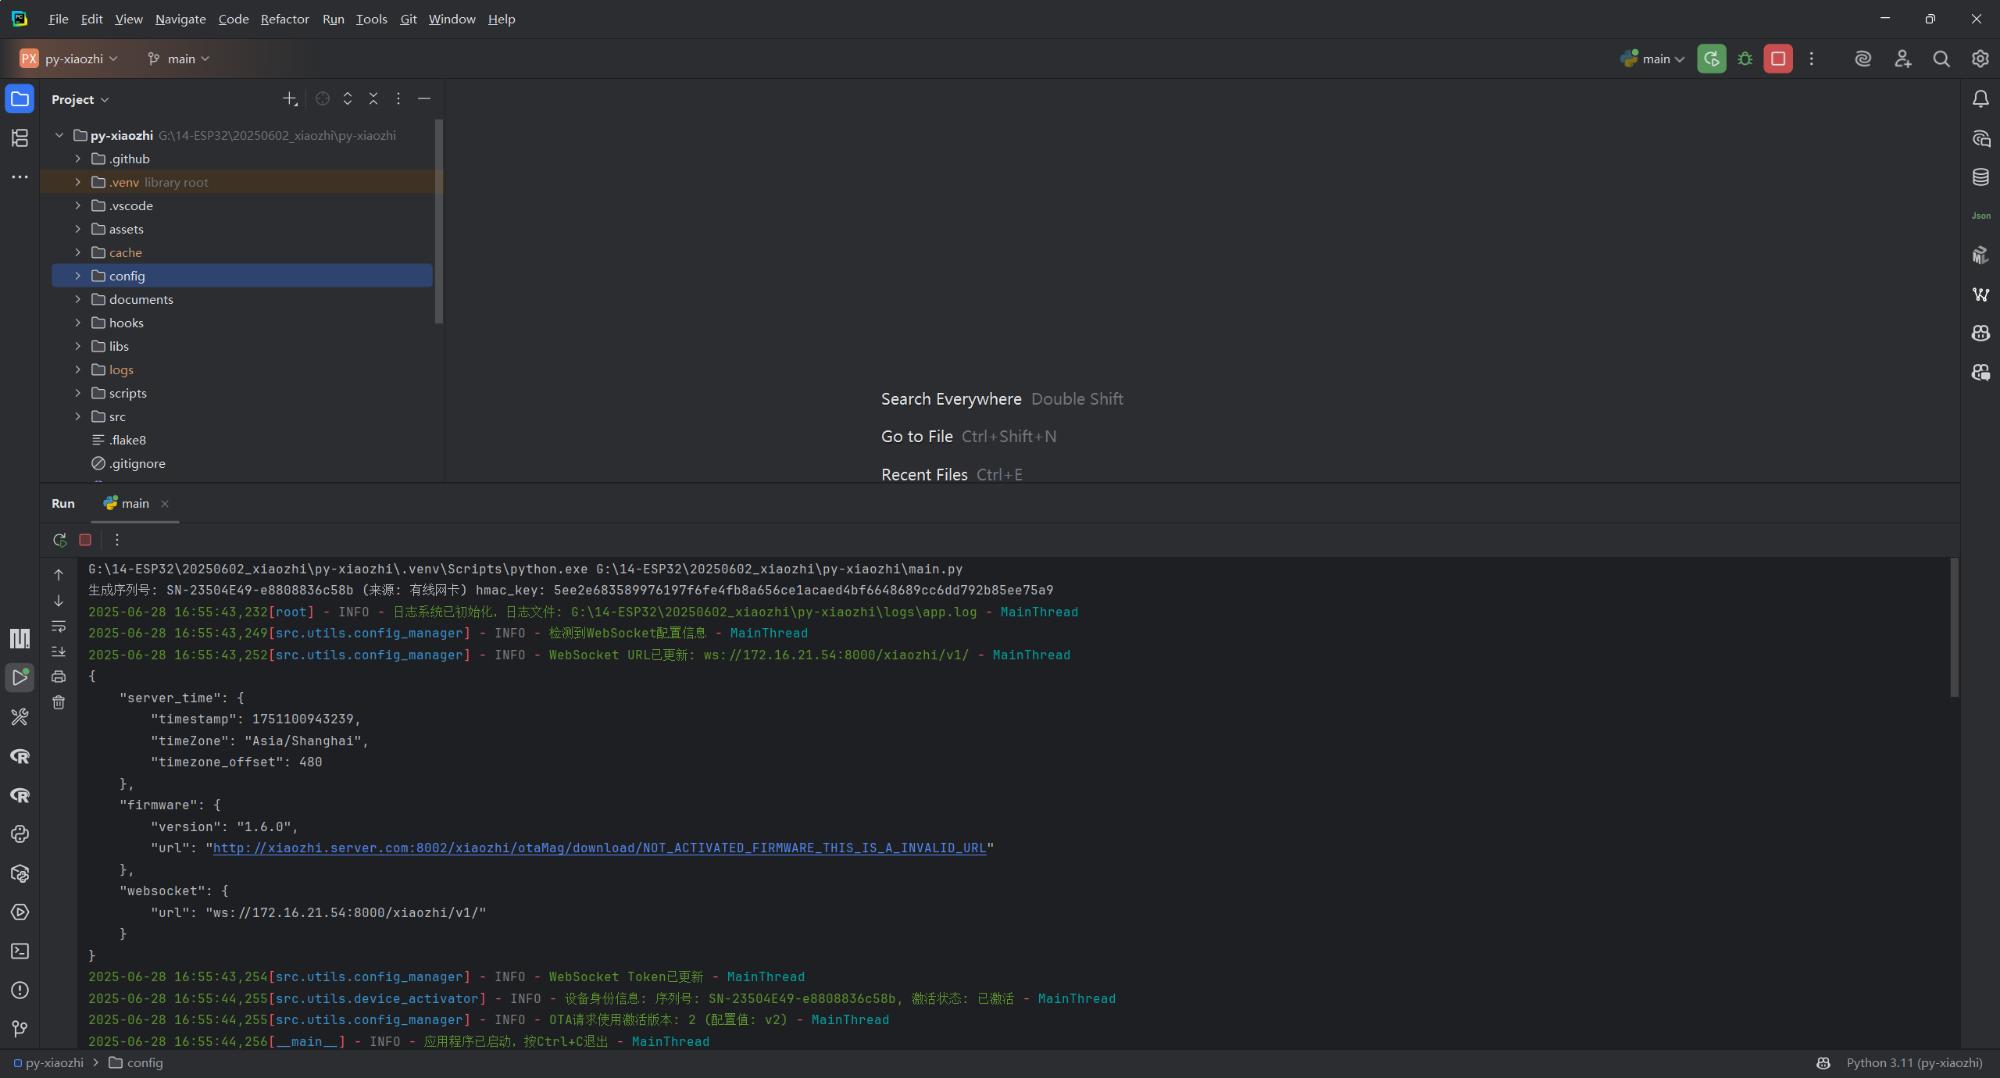
Task: Open the Structure tool window
Action: click(x=19, y=138)
